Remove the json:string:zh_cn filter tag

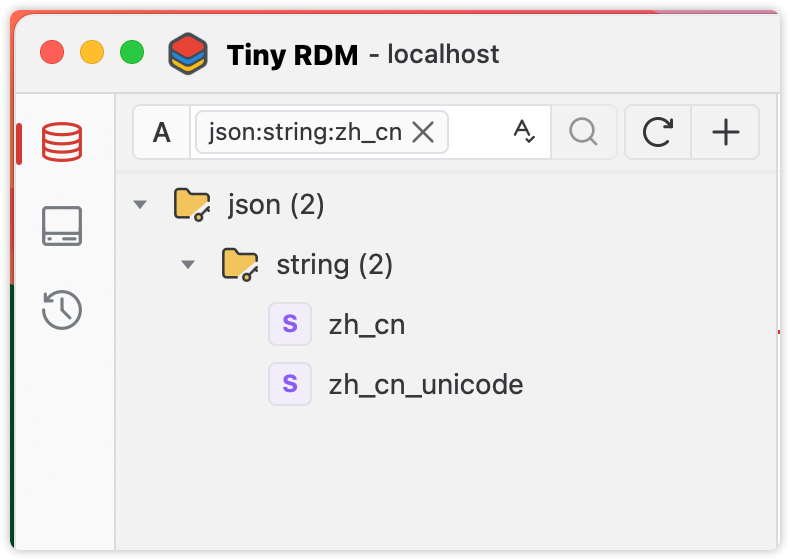[423, 133]
